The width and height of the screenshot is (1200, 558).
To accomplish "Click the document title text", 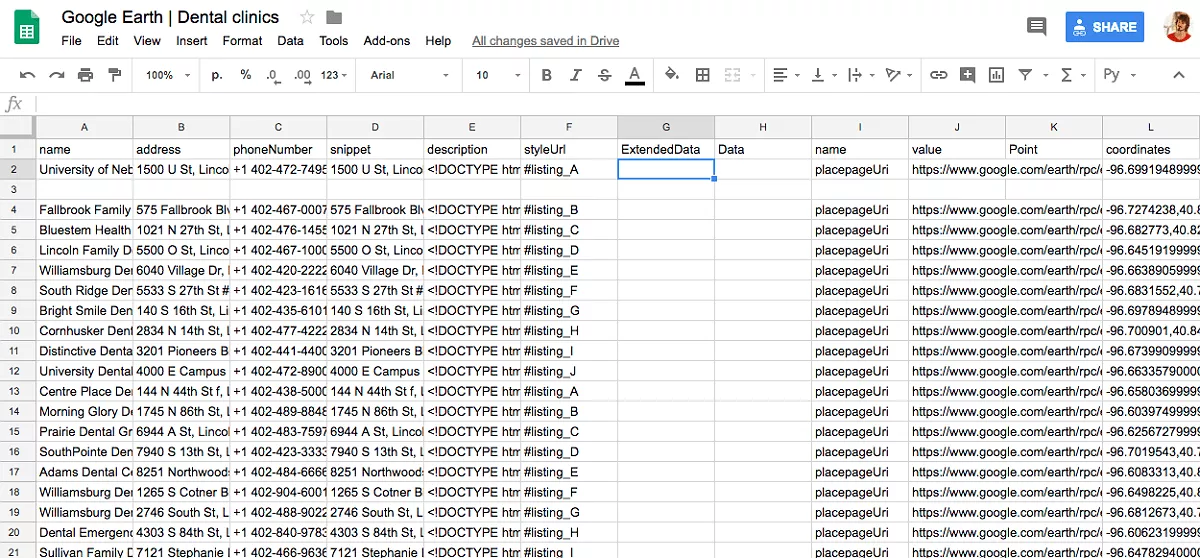I will (x=170, y=17).
